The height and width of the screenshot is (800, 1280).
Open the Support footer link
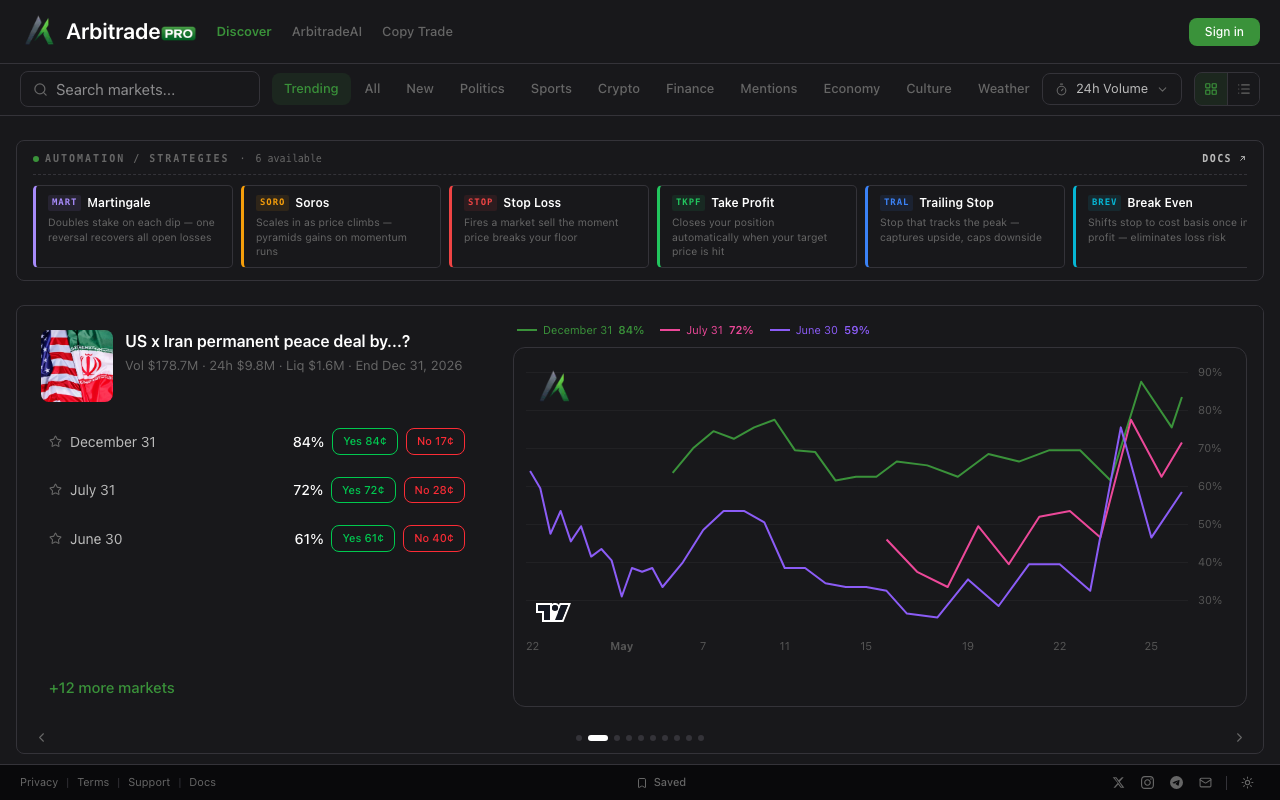coord(149,782)
